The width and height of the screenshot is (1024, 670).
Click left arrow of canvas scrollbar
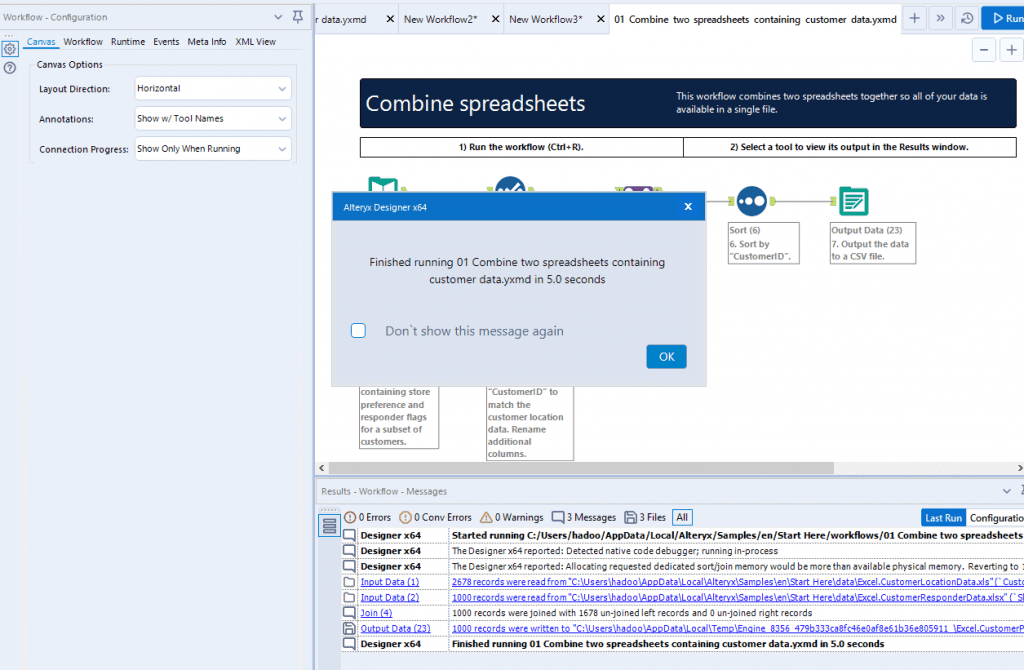point(321,468)
